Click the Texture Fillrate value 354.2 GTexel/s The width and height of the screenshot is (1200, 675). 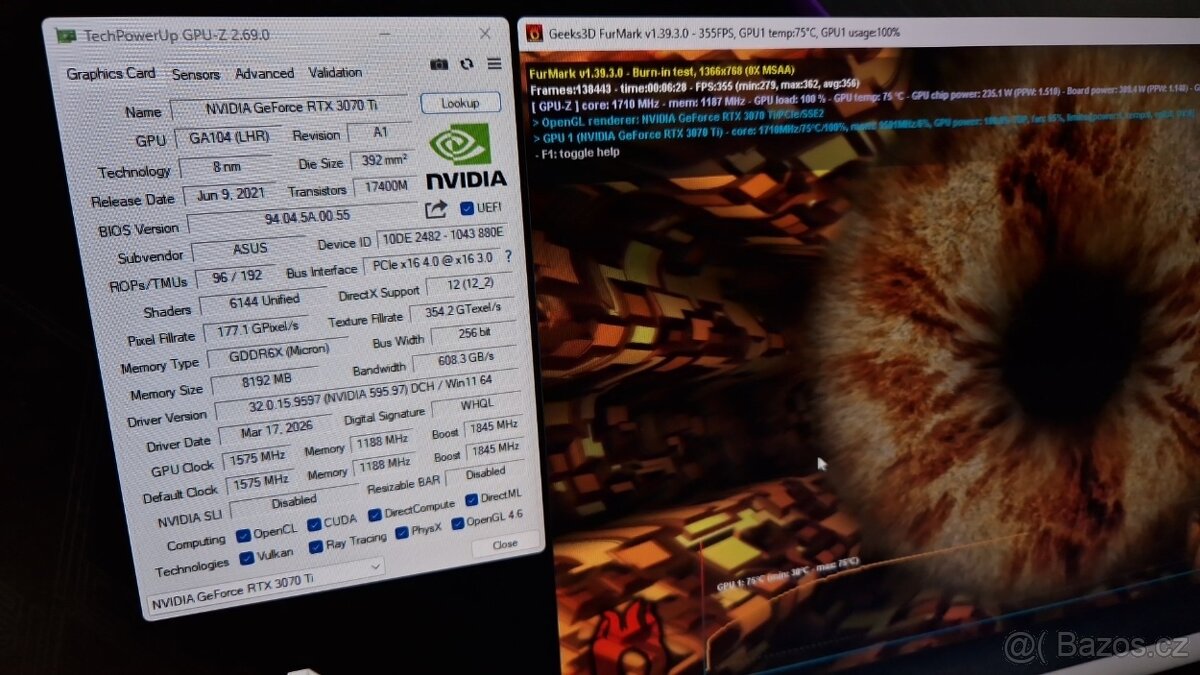pos(464,311)
